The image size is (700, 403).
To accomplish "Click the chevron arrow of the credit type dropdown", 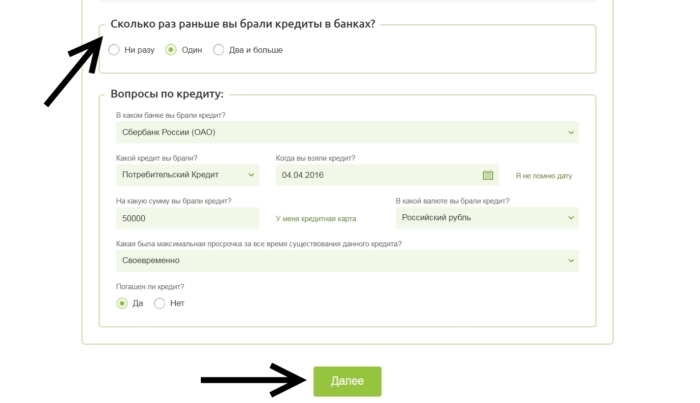I will (251, 175).
